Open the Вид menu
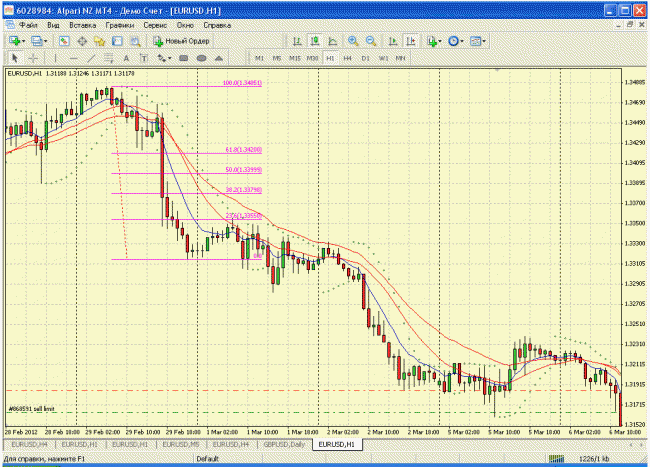This screenshot has width=650, height=467. pos(53,25)
